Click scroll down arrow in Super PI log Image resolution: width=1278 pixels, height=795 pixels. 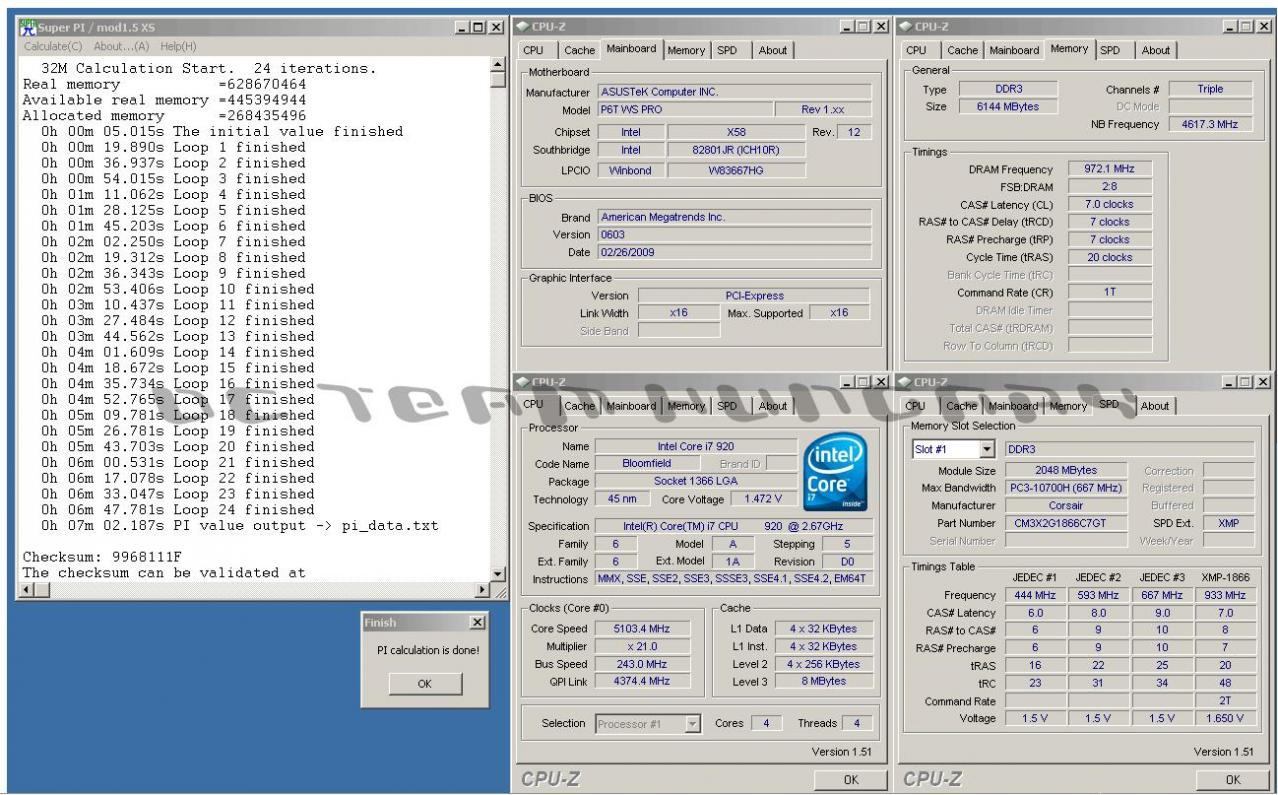pos(499,573)
